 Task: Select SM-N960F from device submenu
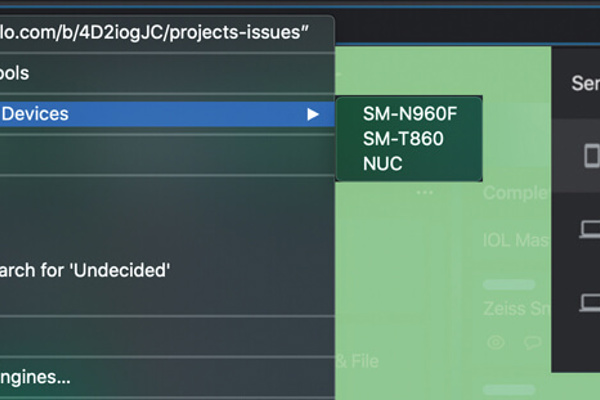point(409,113)
